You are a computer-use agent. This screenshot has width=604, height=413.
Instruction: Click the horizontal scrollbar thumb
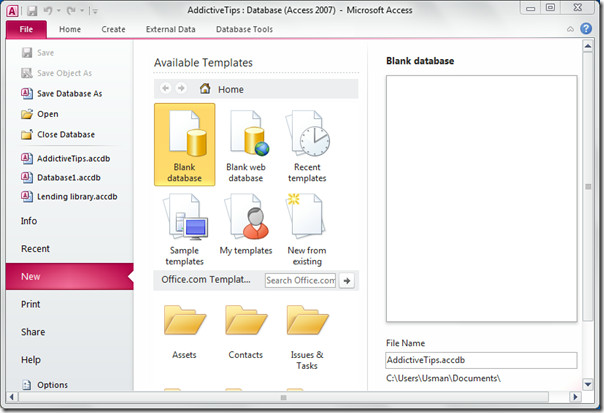(x=284, y=397)
